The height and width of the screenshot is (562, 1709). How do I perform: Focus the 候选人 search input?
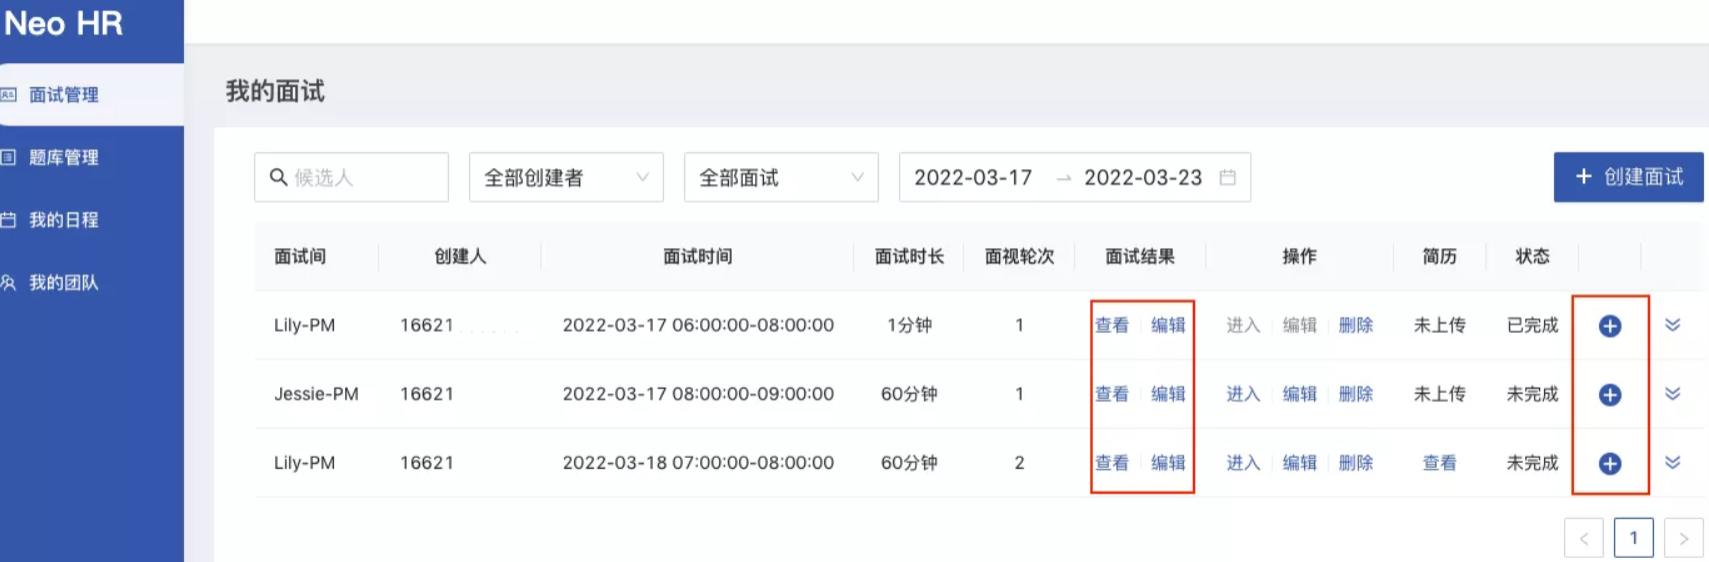point(351,177)
